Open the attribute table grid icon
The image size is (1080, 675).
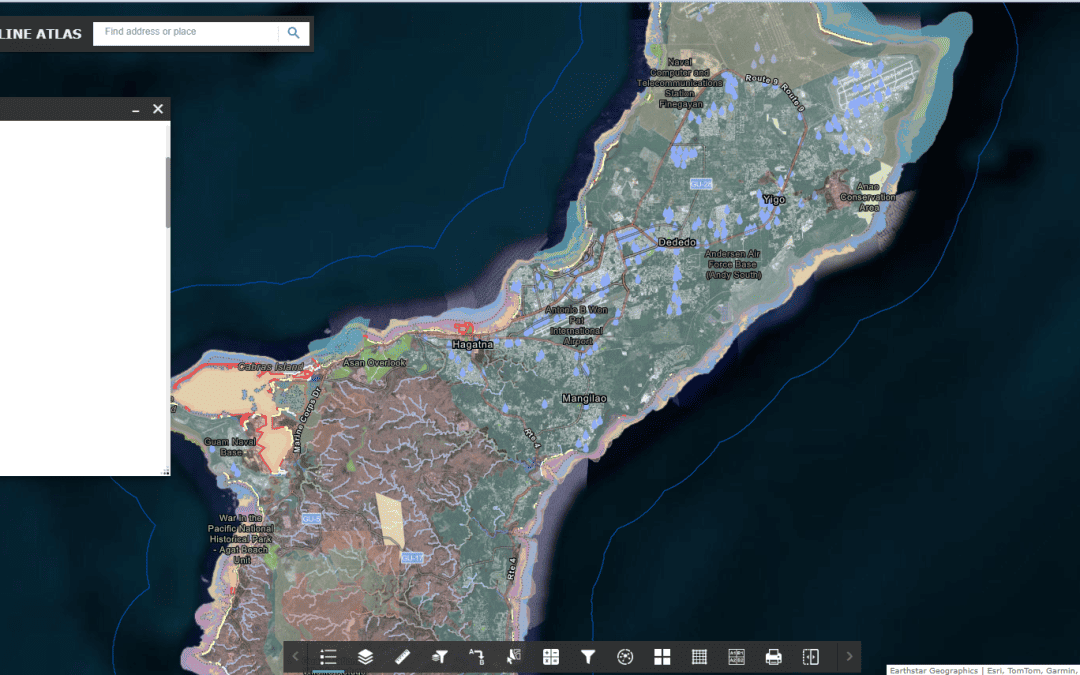699,657
